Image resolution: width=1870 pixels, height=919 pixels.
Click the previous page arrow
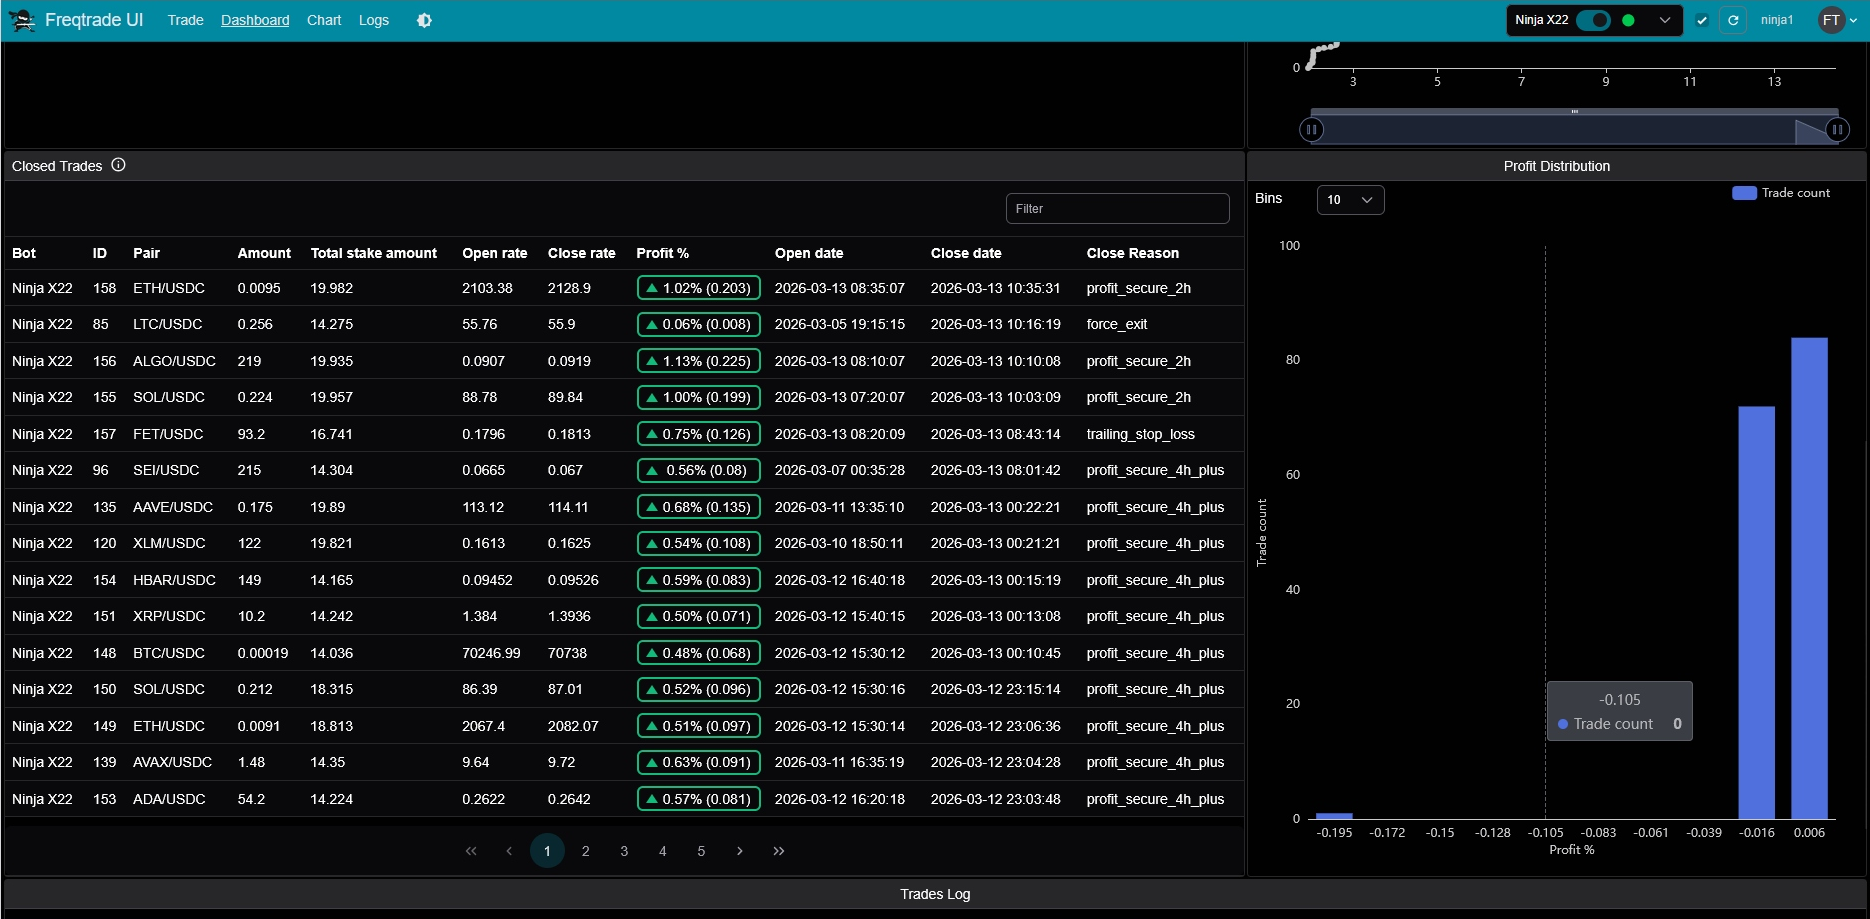[509, 851]
